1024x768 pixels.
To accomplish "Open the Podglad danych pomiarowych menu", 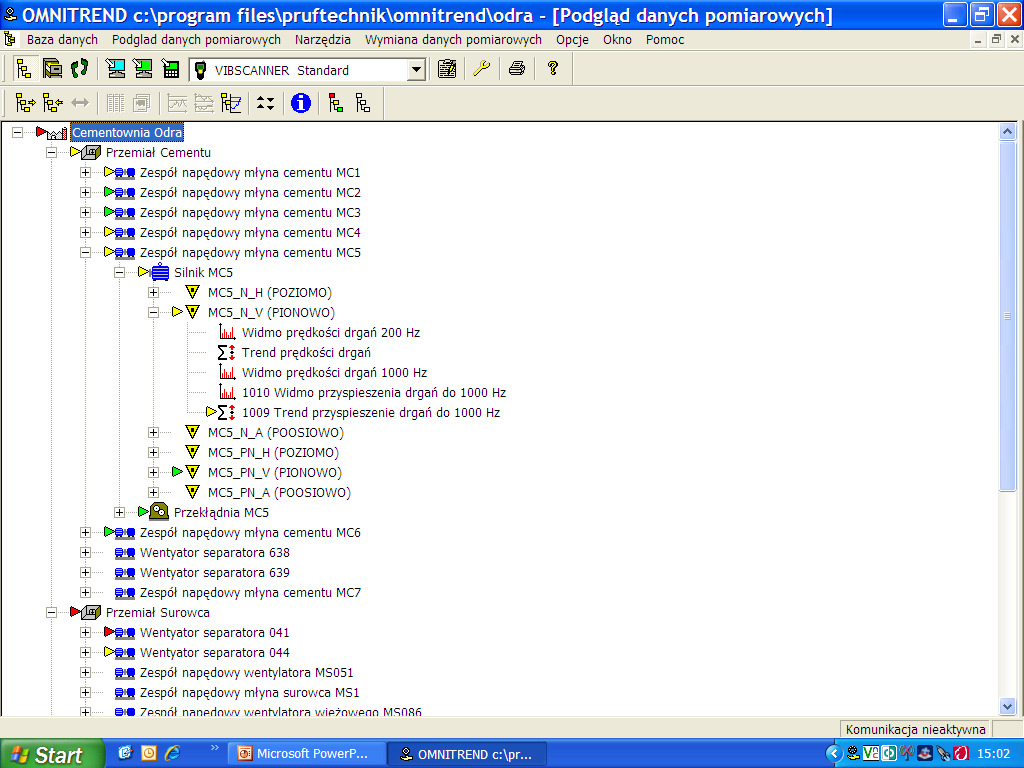I will [196, 40].
